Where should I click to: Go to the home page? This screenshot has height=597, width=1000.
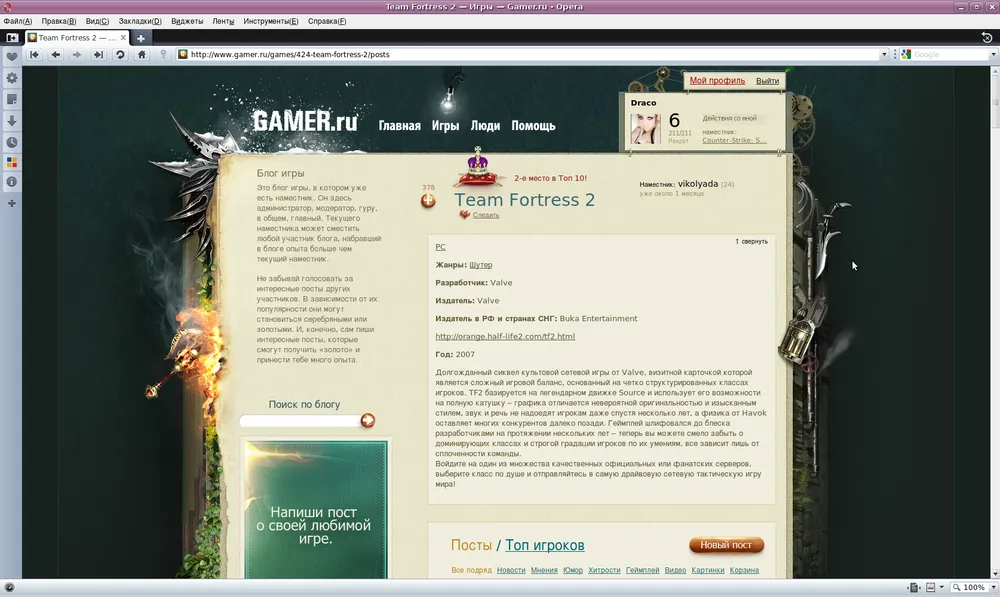pyautogui.click(x=142, y=55)
